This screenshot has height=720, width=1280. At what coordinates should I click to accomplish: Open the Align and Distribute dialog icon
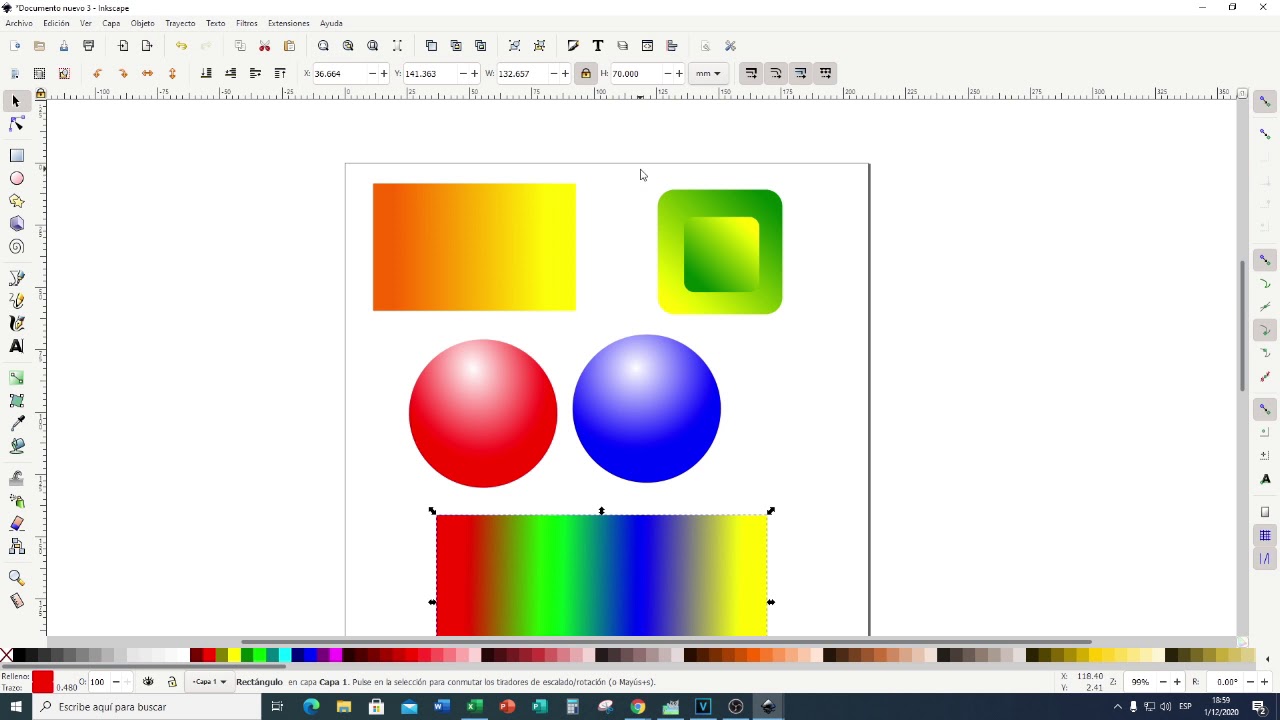coord(672,46)
